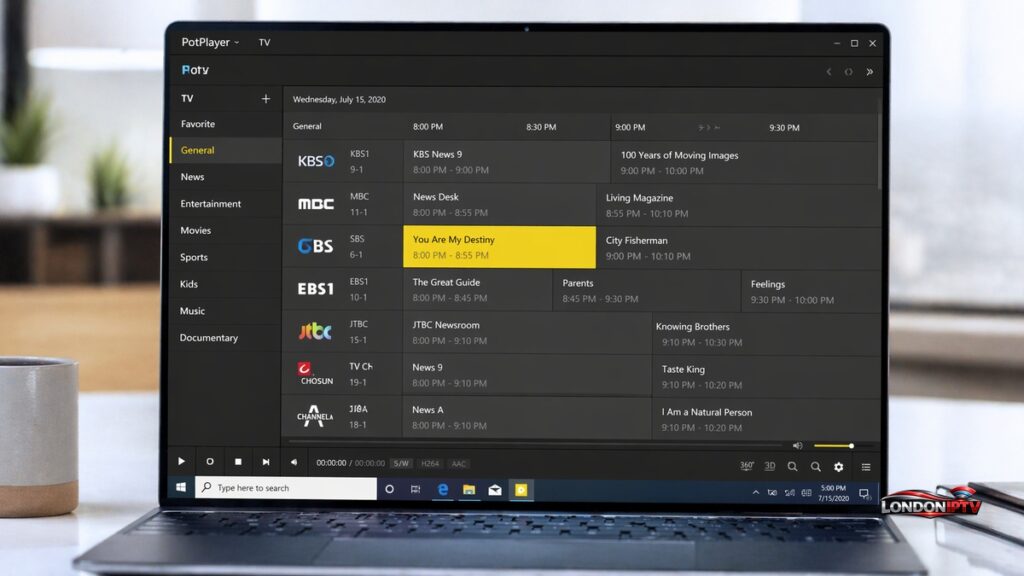Select the JTBC channel logo
The height and width of the screenshot is (576, 1024).
[315, 331]
